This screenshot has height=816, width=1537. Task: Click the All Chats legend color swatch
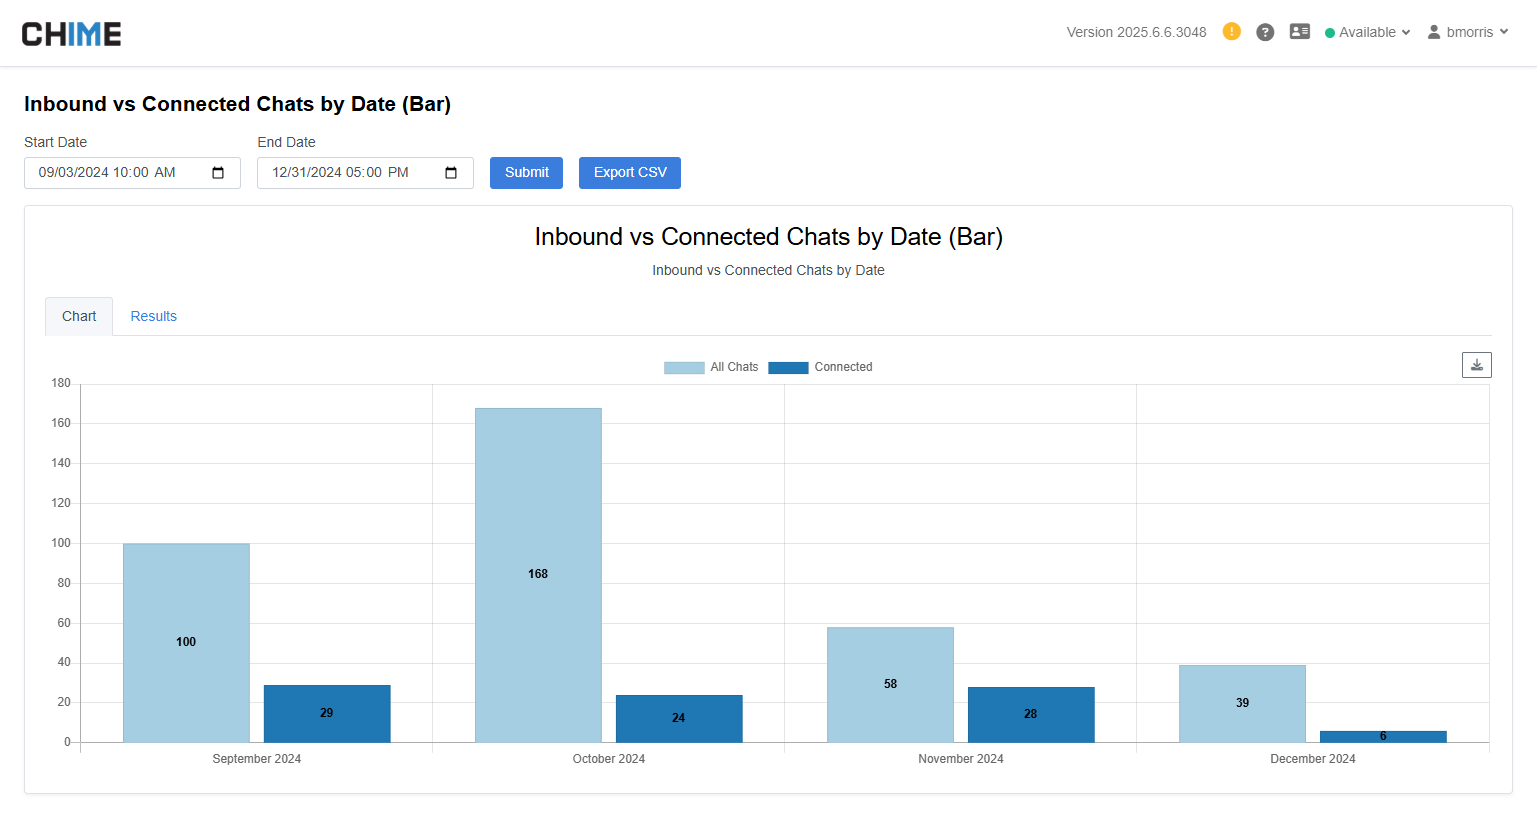[x=684, y=368]
